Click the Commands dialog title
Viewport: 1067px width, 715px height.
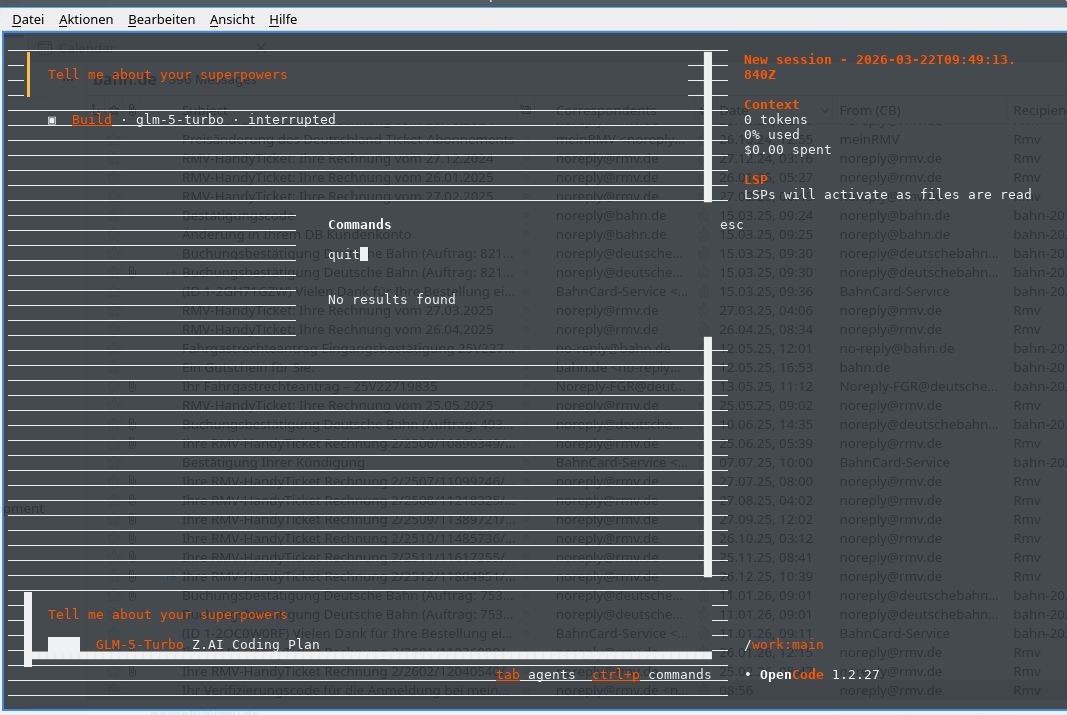359,224
